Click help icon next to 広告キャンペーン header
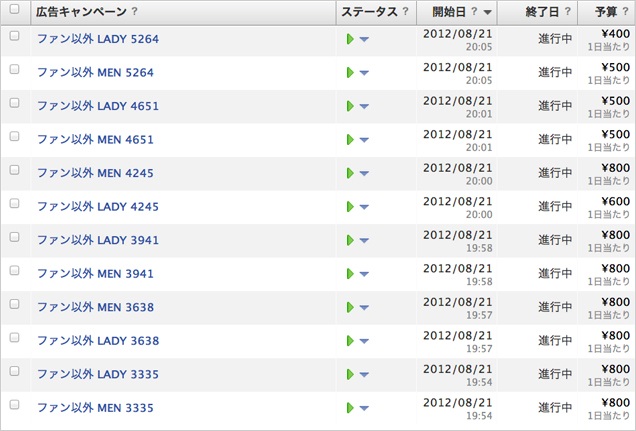 [134, 12]
